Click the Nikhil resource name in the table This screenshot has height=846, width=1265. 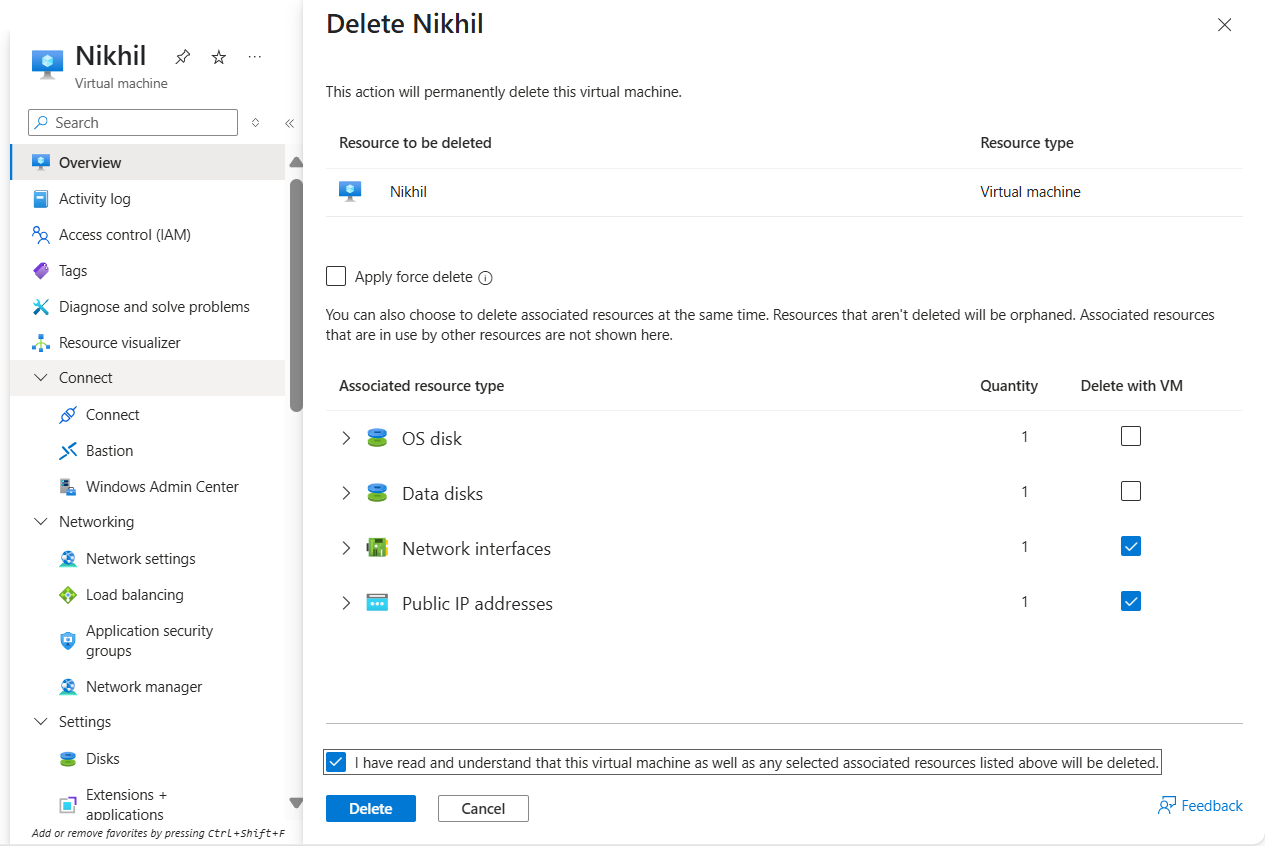pos(408,192)
